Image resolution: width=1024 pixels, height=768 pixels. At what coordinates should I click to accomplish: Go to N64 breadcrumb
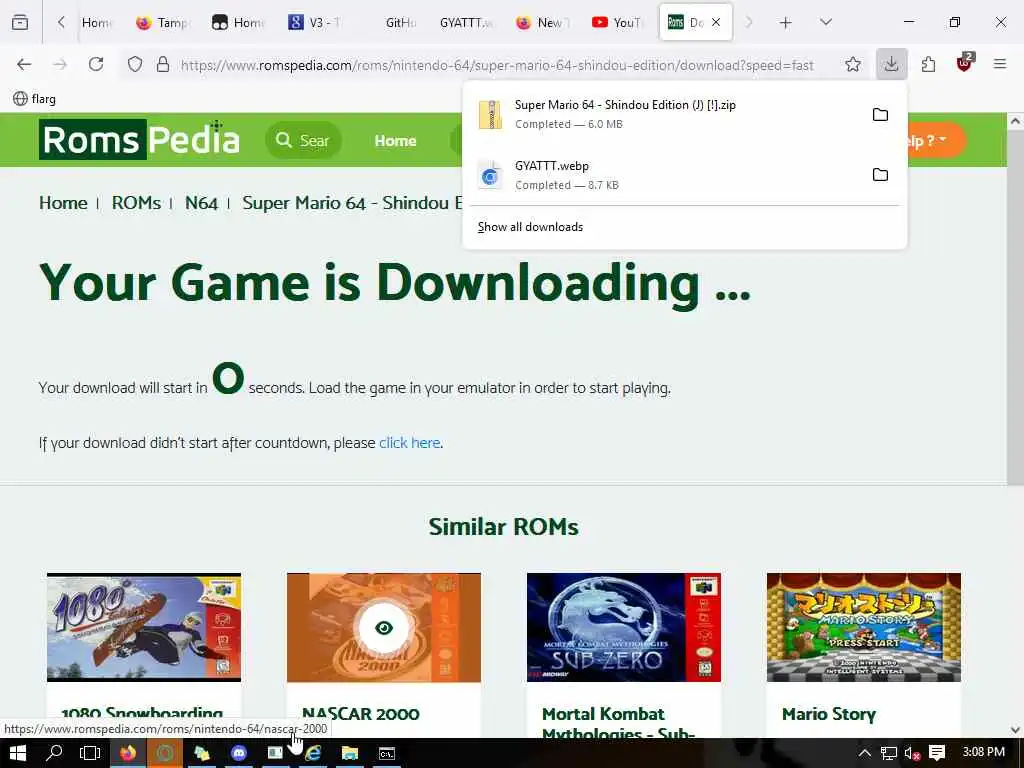coord(201,203)
